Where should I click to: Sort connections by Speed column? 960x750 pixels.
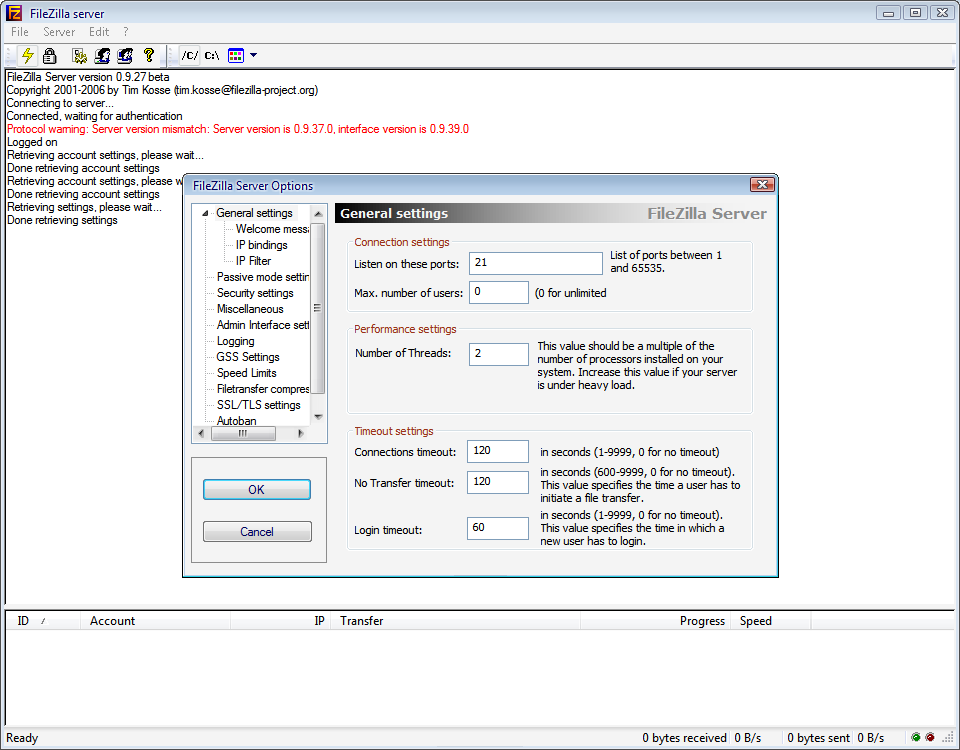771,621
